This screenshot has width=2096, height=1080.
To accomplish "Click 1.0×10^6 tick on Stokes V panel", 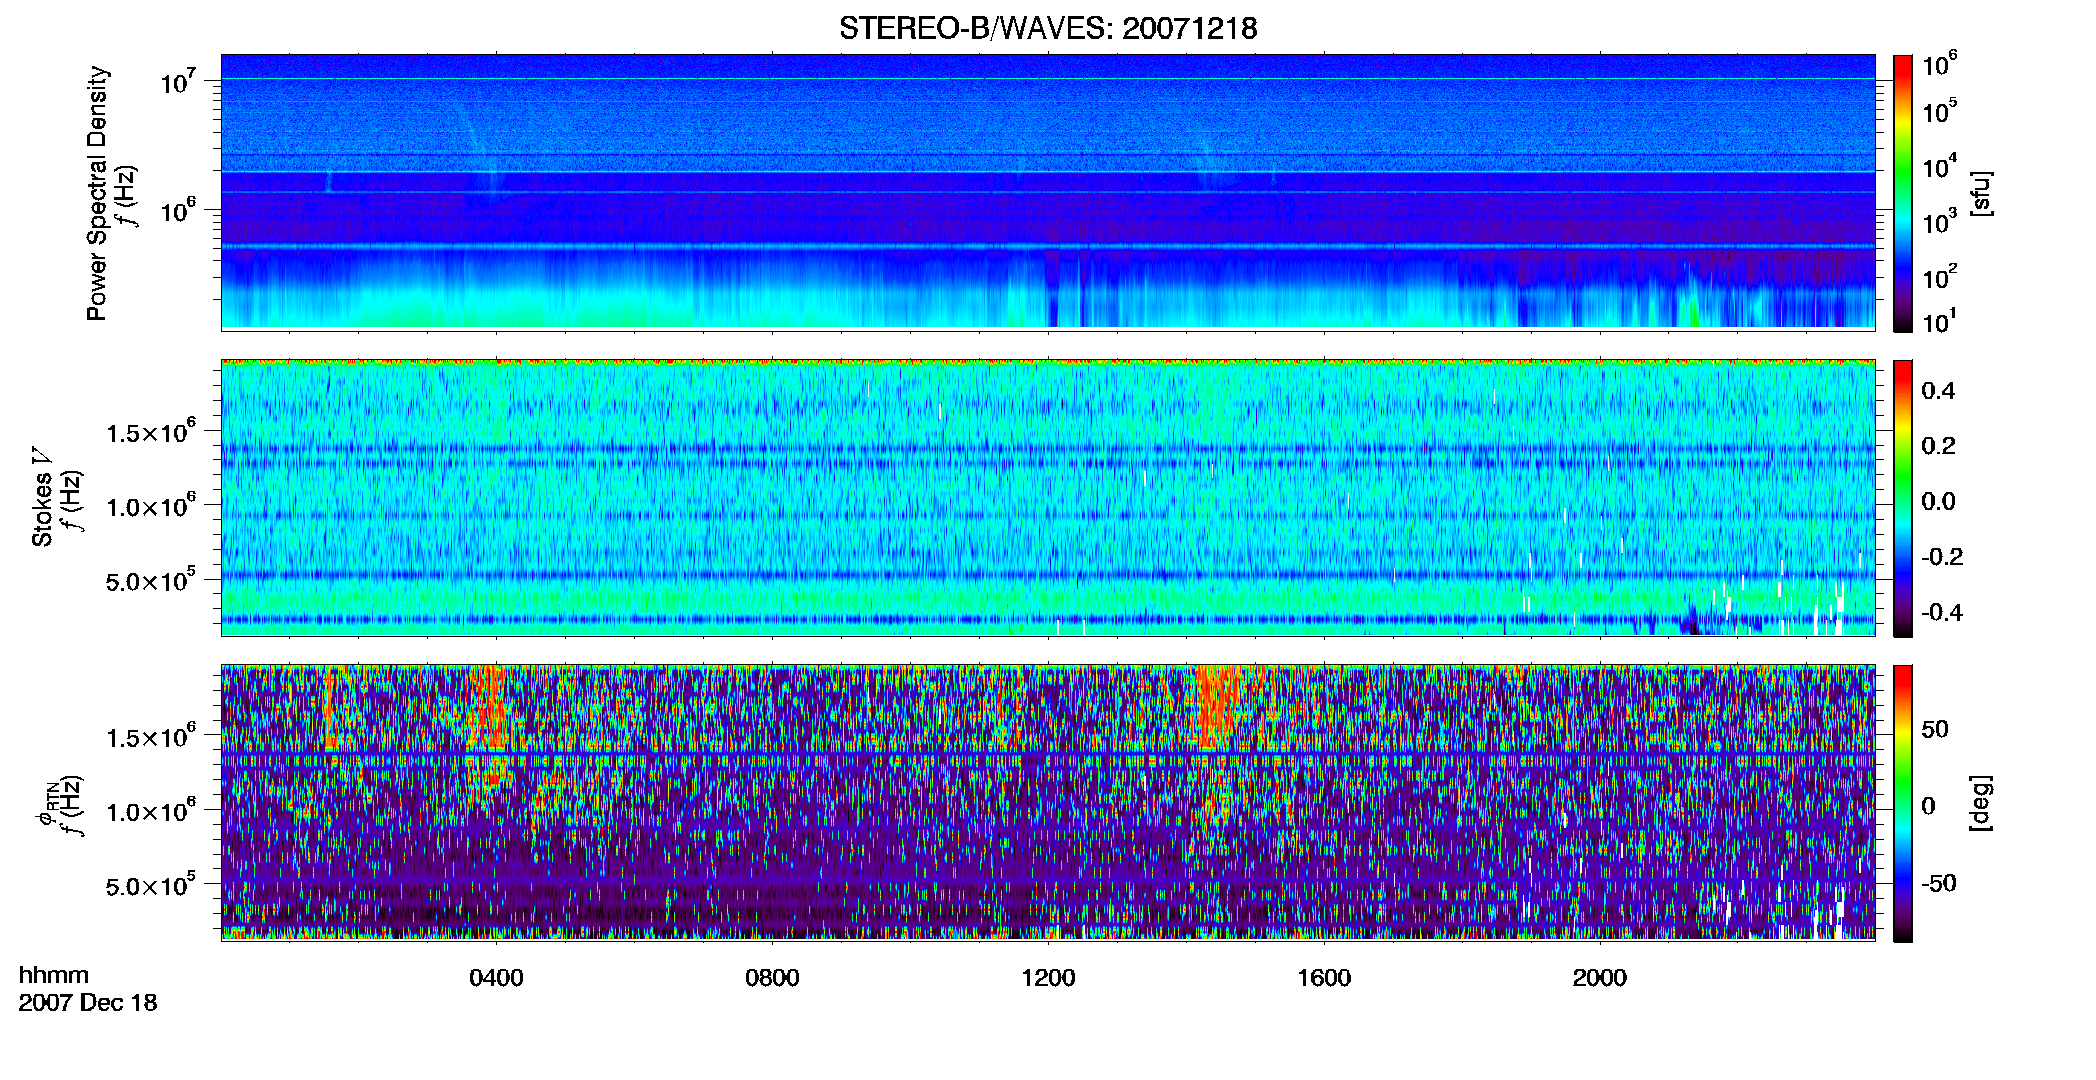I will [151, 505].
